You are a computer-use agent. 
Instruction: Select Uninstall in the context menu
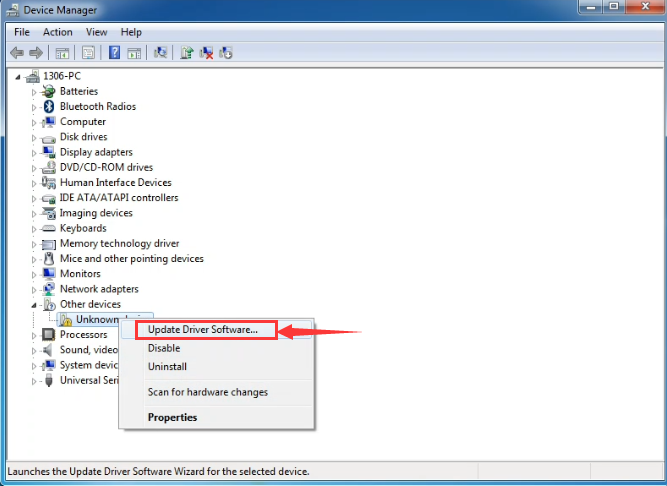point(168,367)
